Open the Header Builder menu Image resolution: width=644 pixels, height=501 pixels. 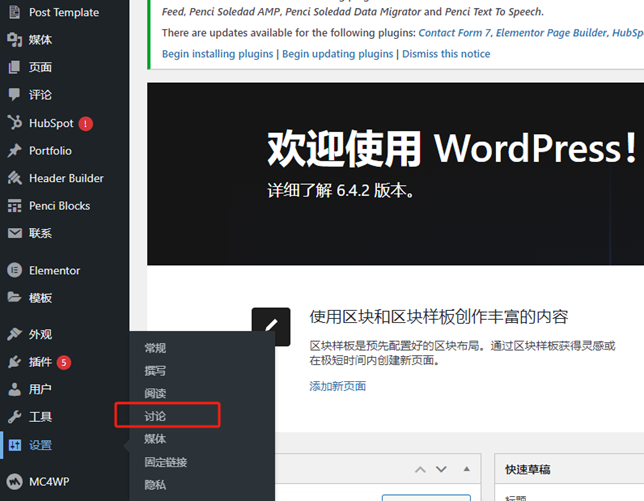click(x=64, y=178)
